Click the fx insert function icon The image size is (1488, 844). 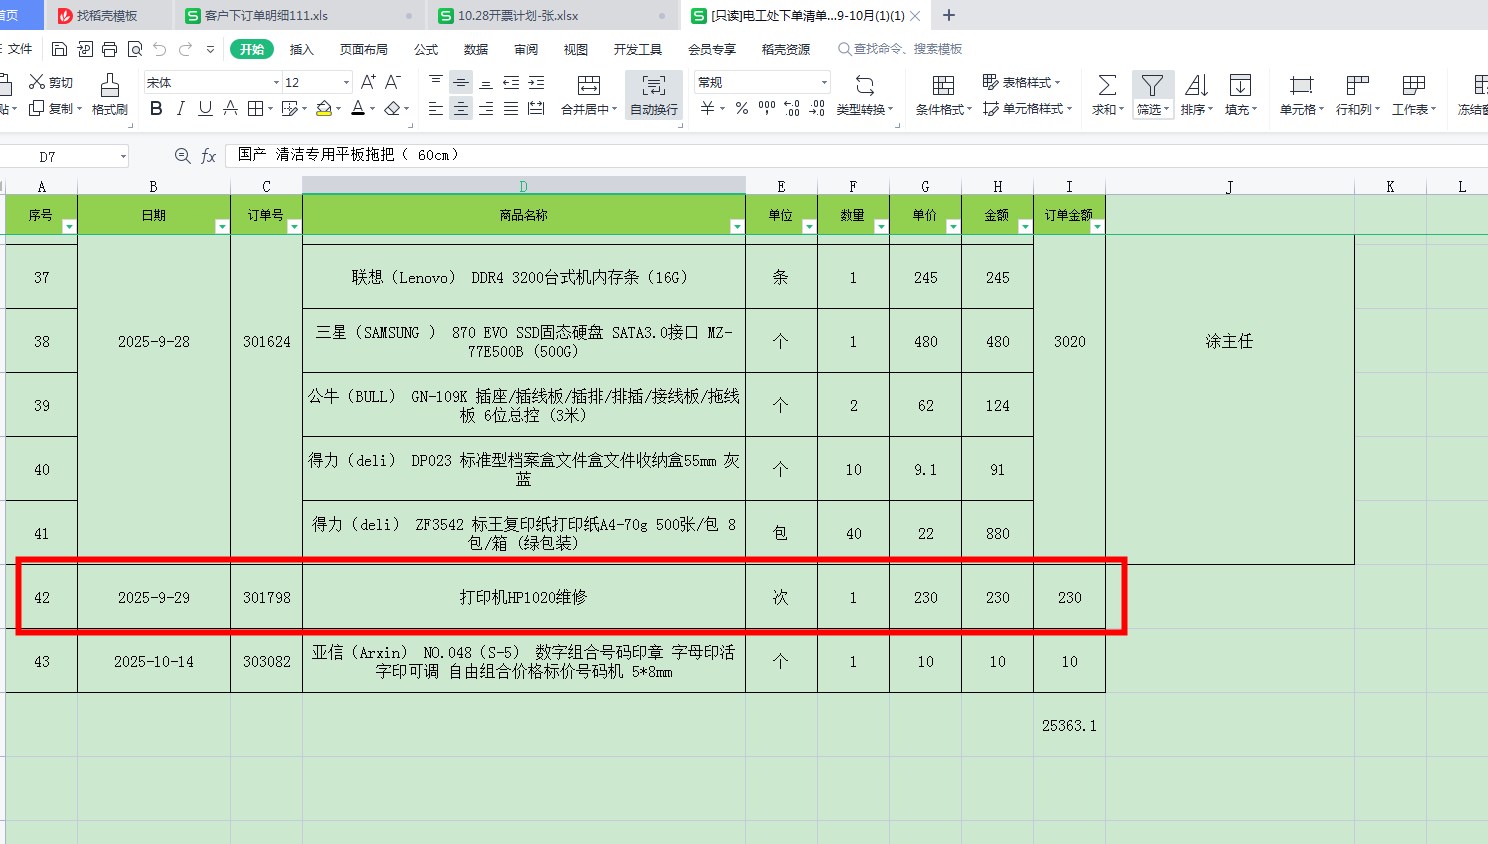(x=208, y=156)
